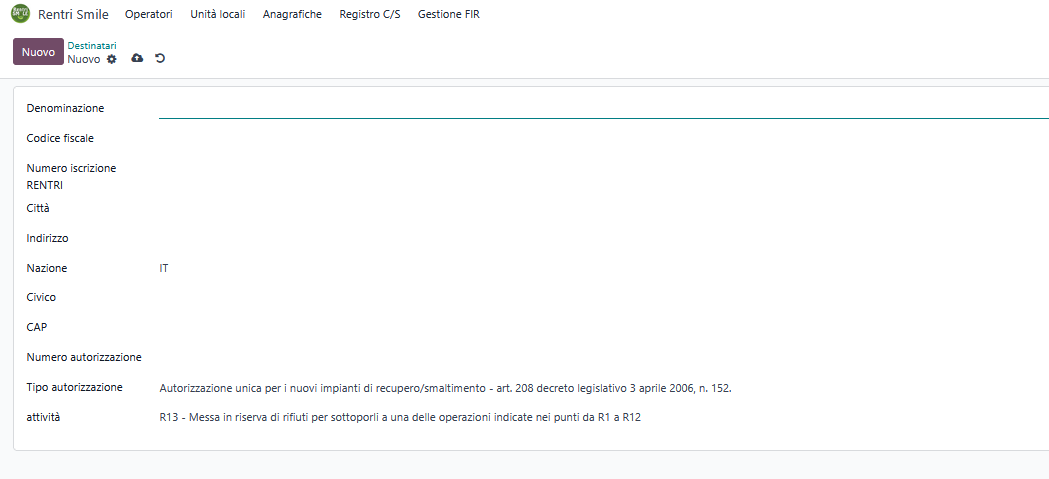Image resolution: width=1049 pixels, height=479 pixels.
Task: Click the Indirizzo input field
Action: click(x=603, y=238)
